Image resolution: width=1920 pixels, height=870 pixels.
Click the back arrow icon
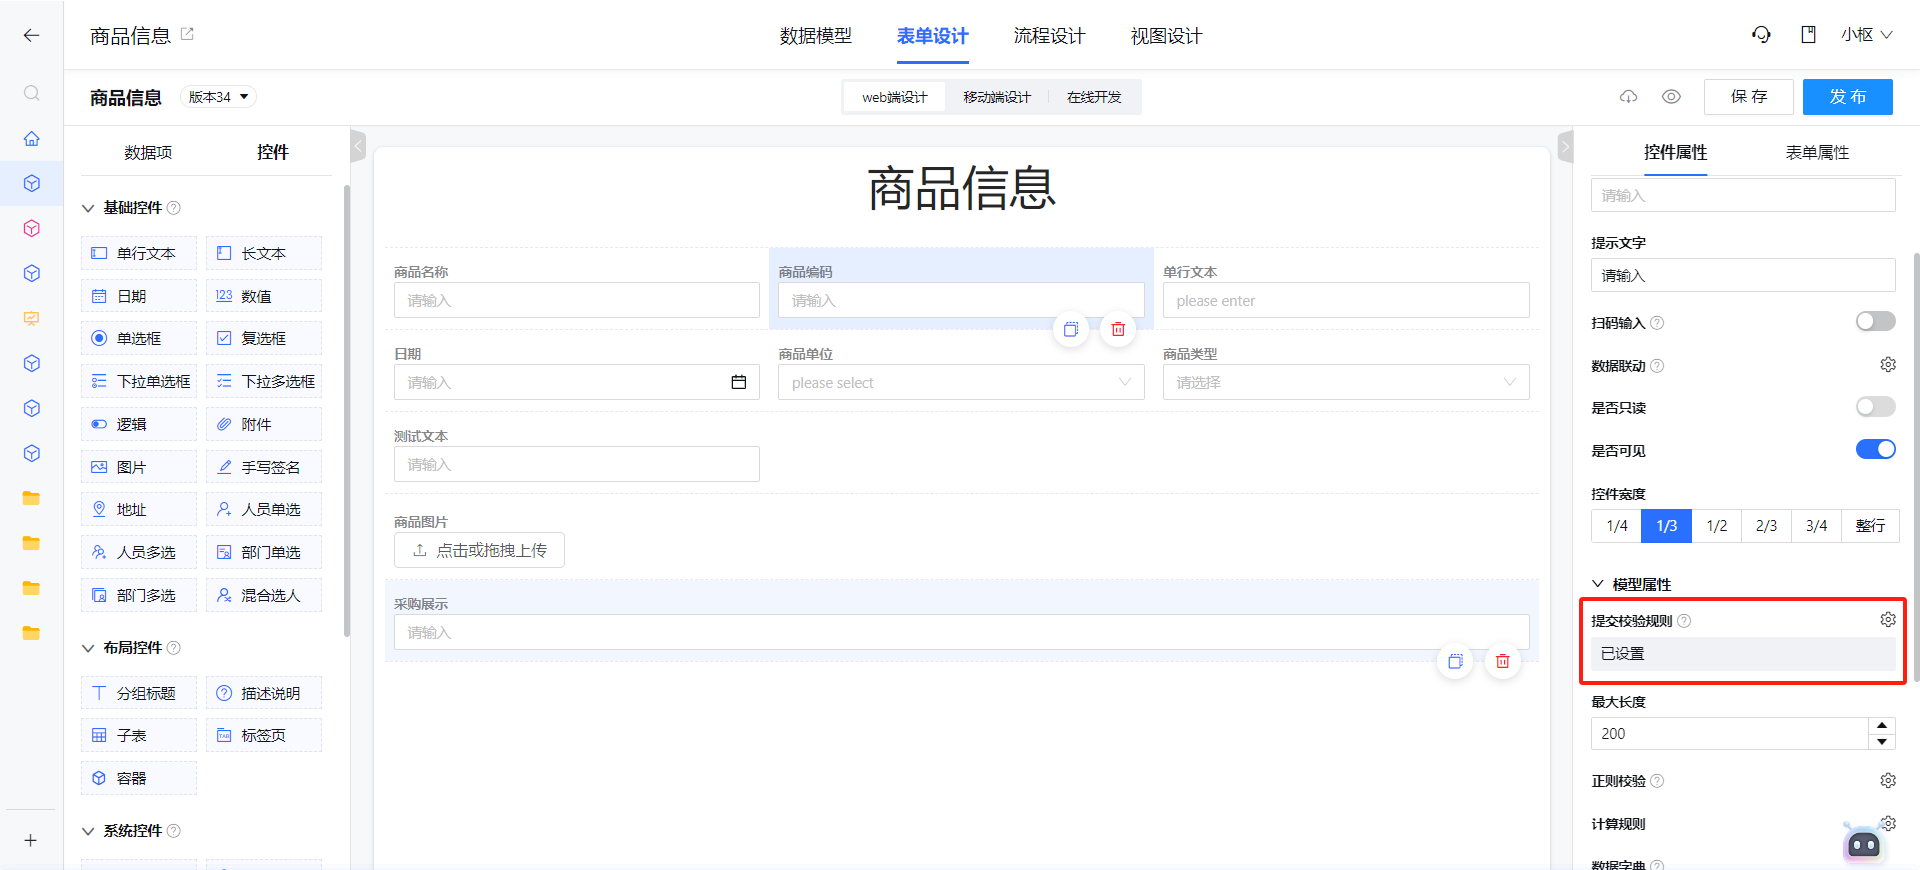click(x=31, y=35)
